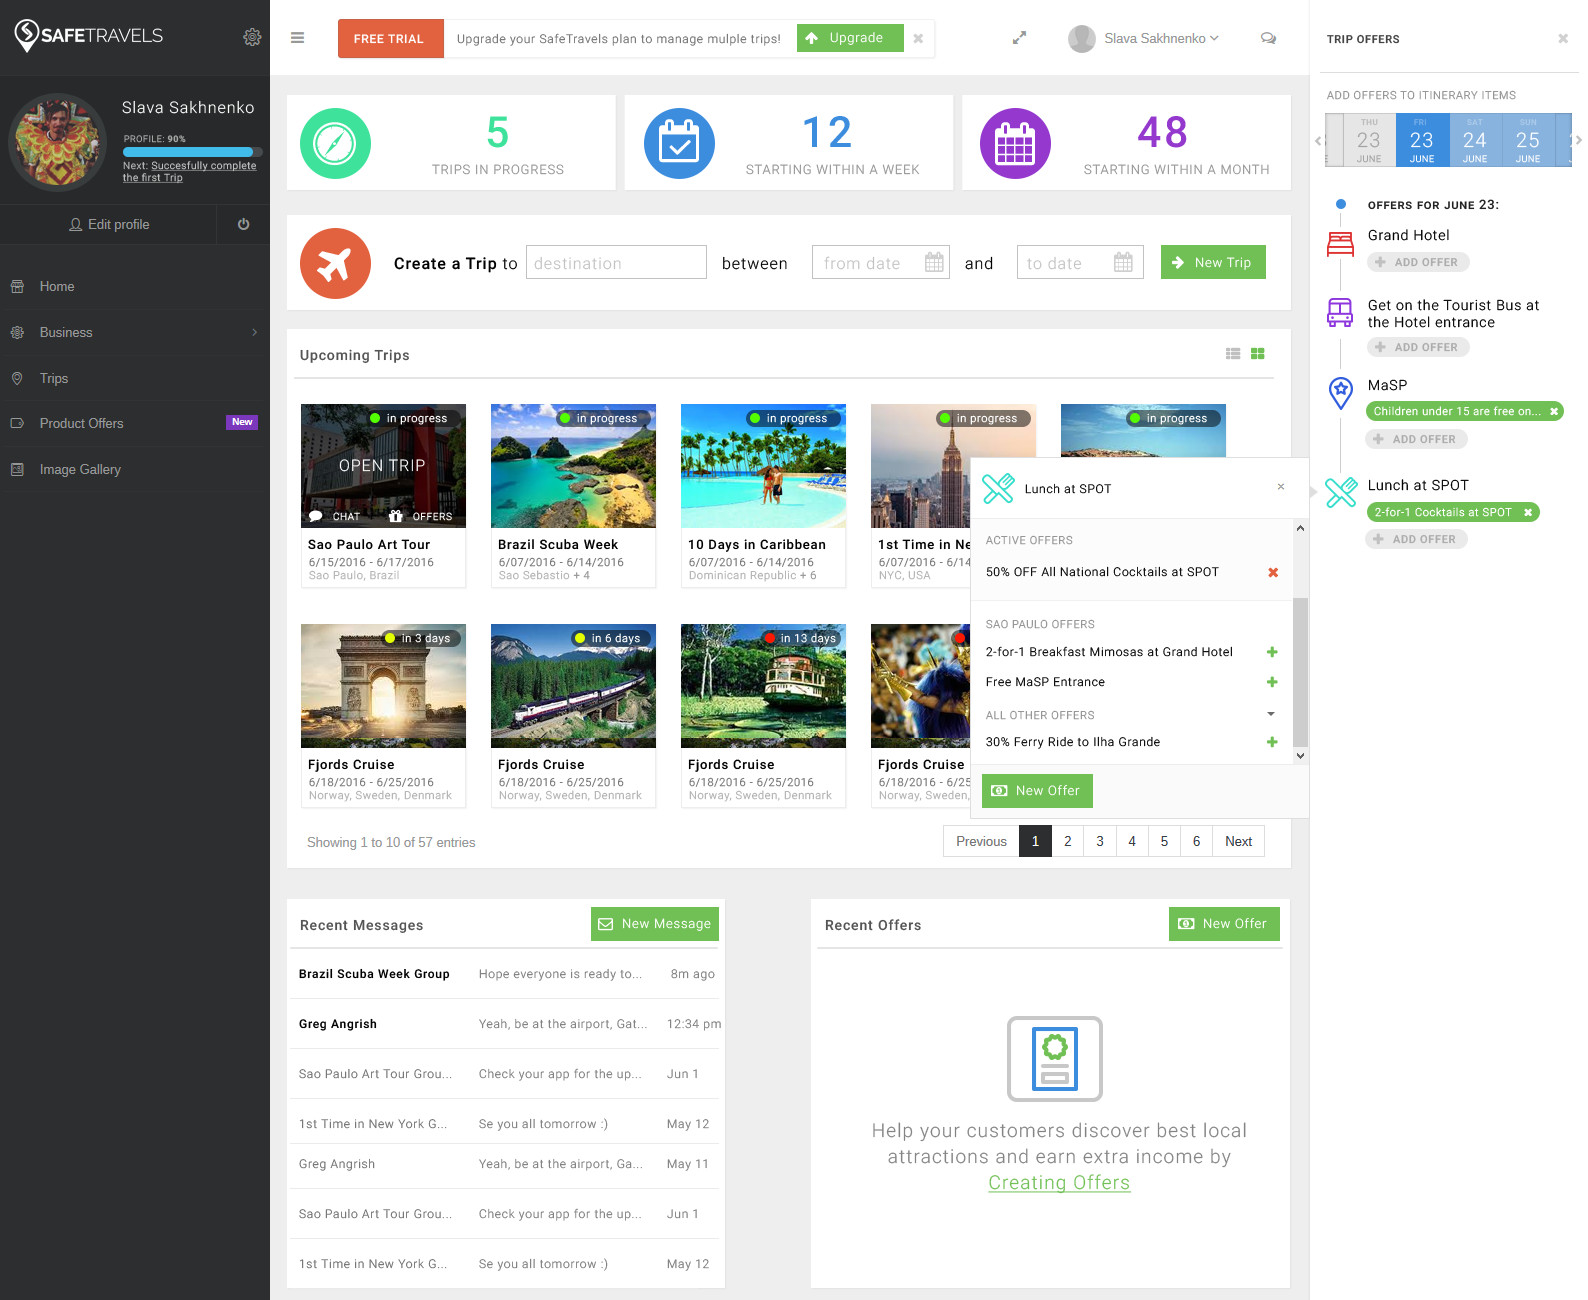Click the settings gear in sidebar header
Image resolution: width=1588 pixels, height=1300 pixels.
point(252,37)
